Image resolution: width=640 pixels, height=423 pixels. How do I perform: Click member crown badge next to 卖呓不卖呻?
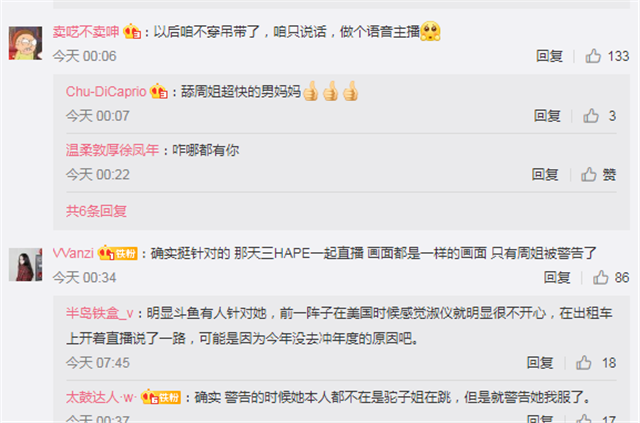(x=132, y=31)
